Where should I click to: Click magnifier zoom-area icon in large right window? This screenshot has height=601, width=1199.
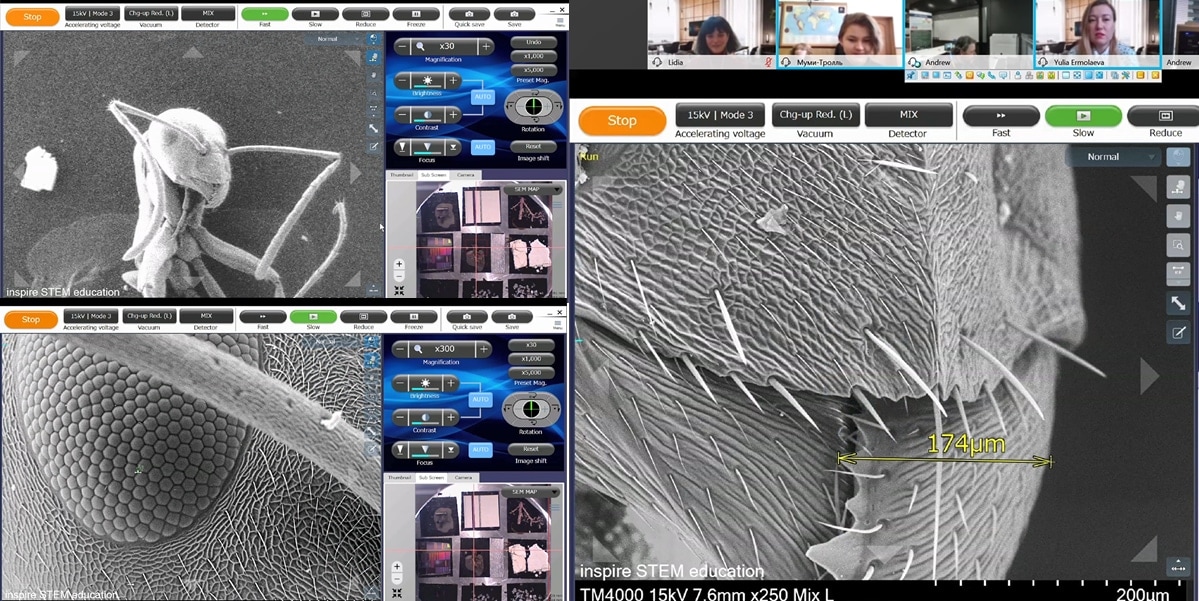coord(1177,244)
